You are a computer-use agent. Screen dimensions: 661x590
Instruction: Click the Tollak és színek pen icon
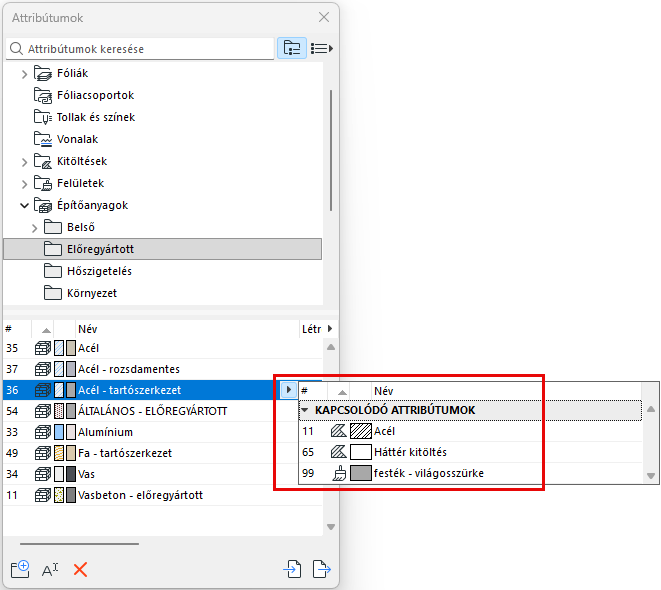pos(43,117)
